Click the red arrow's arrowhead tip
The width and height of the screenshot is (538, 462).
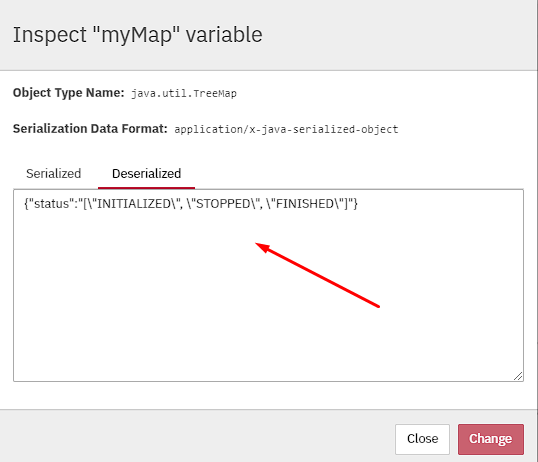pos(257,244)
